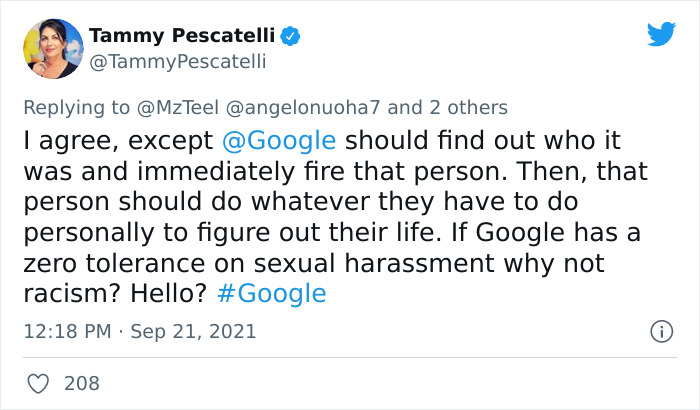Click the Twitter bird logo
The width and height of the screenshot is (700, 410).
pyautogui.click(x=661, y=35)
